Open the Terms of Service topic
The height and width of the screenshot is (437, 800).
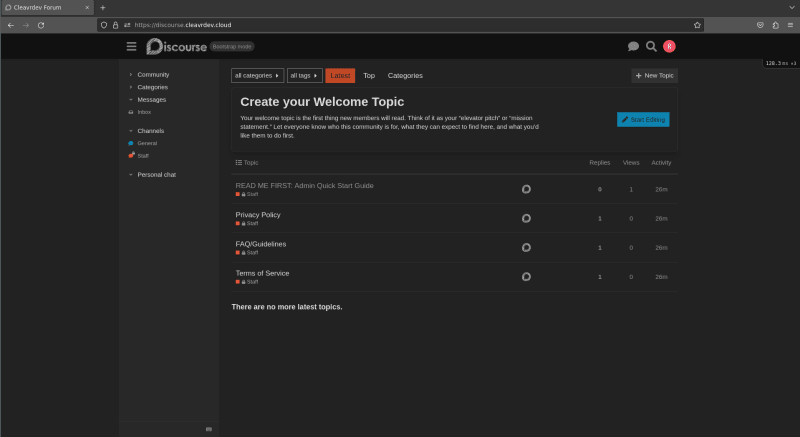point(262,273)
